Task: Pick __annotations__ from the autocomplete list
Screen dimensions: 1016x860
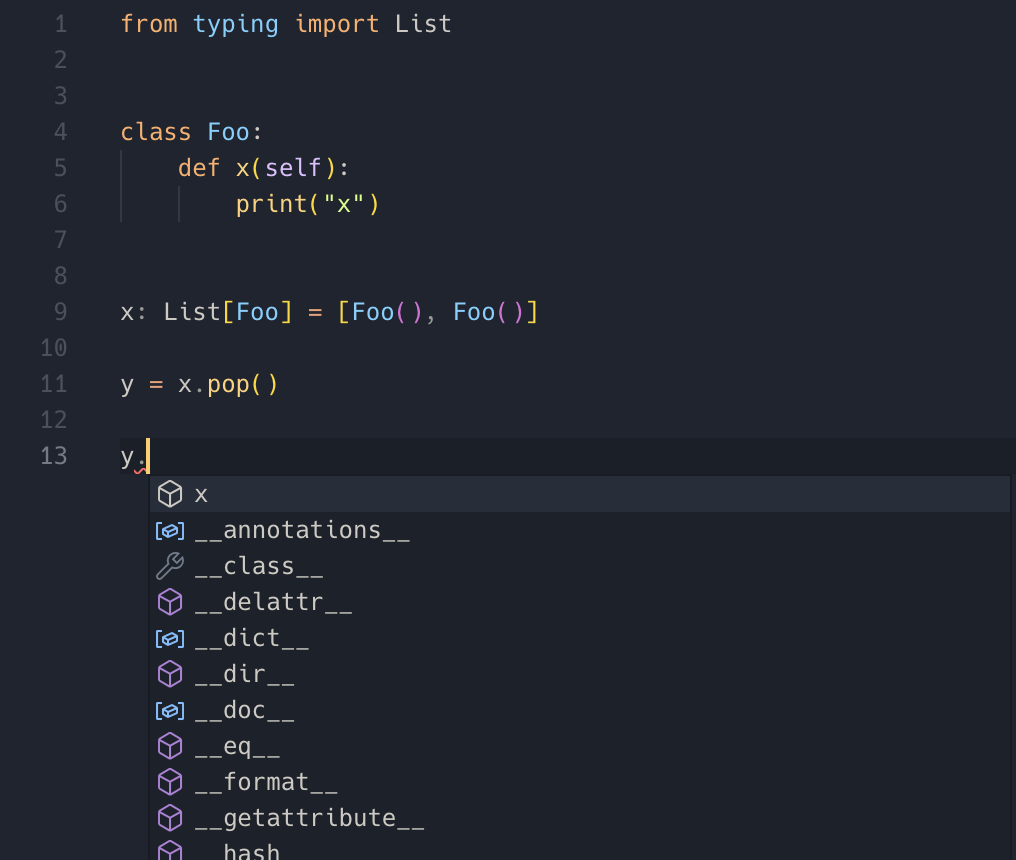Action: 580,531
